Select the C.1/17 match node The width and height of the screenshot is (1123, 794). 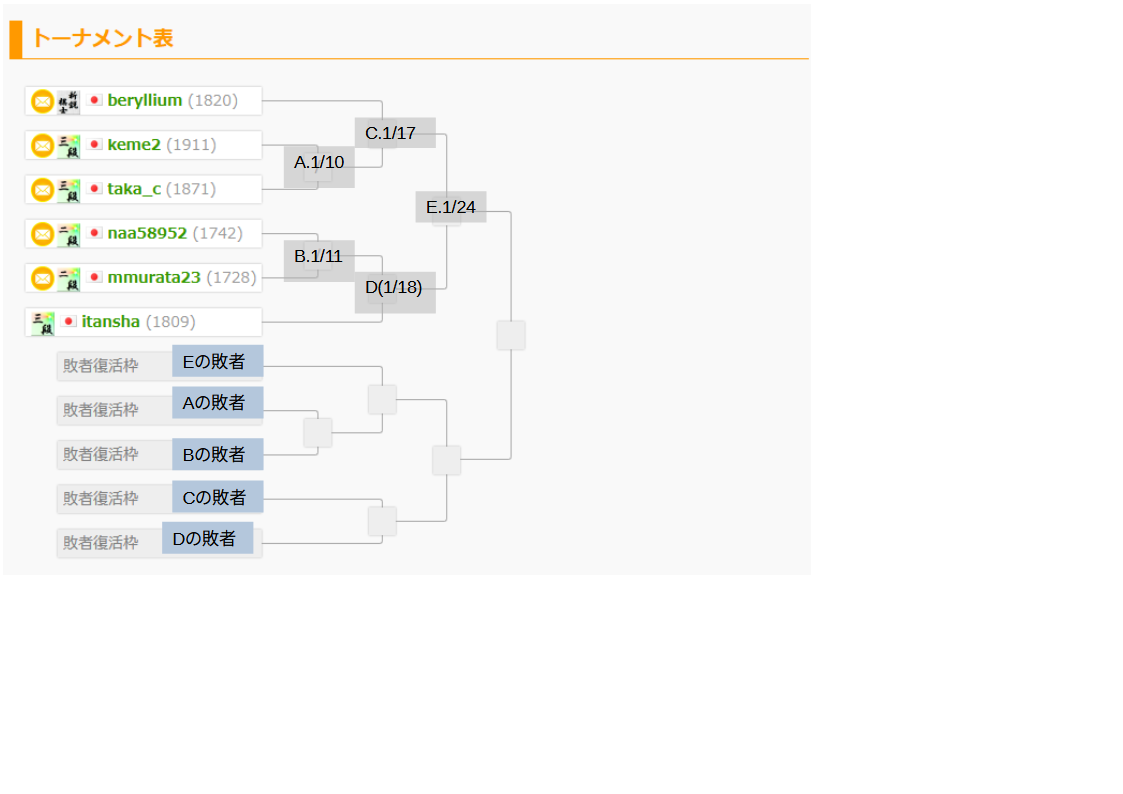[390, 133]
